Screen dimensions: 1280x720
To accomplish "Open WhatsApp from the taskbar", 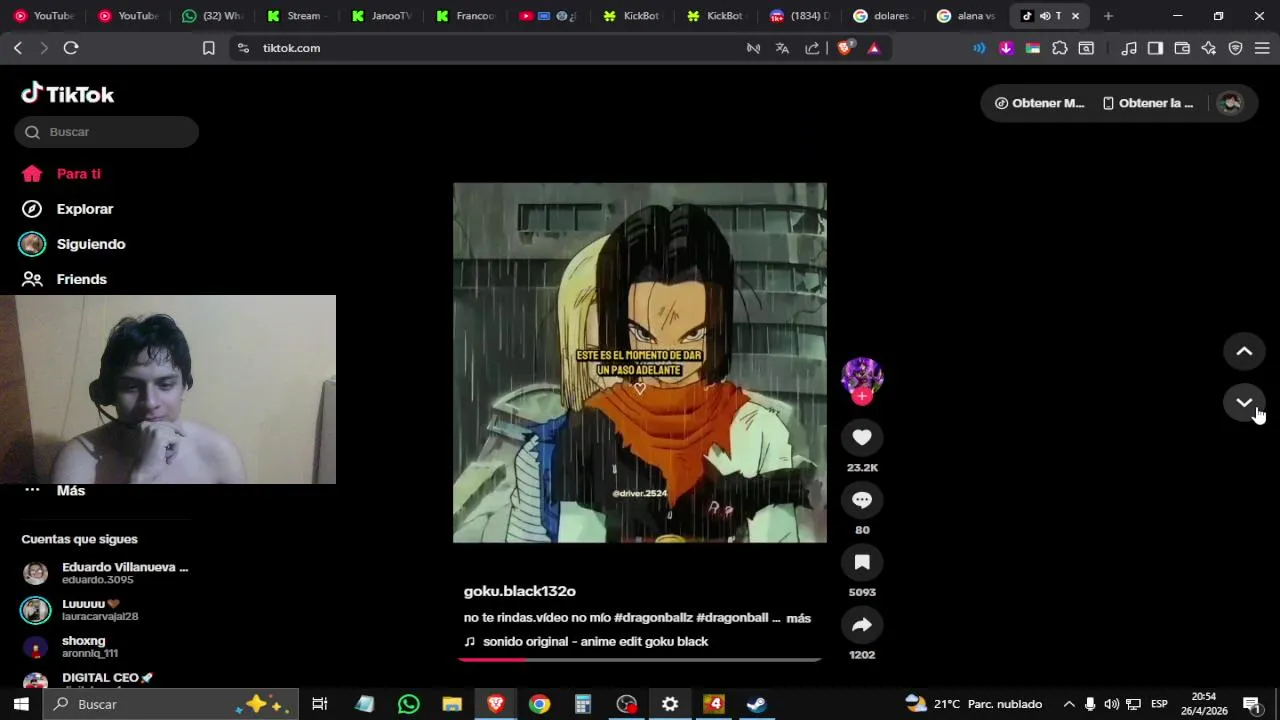I will [x=409, y=704].
